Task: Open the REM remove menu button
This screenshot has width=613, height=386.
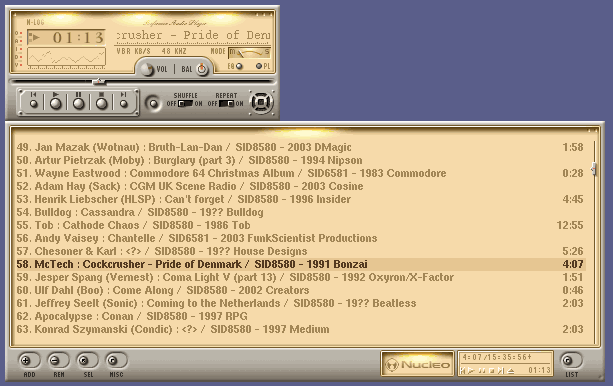Action: pos(56,360)
